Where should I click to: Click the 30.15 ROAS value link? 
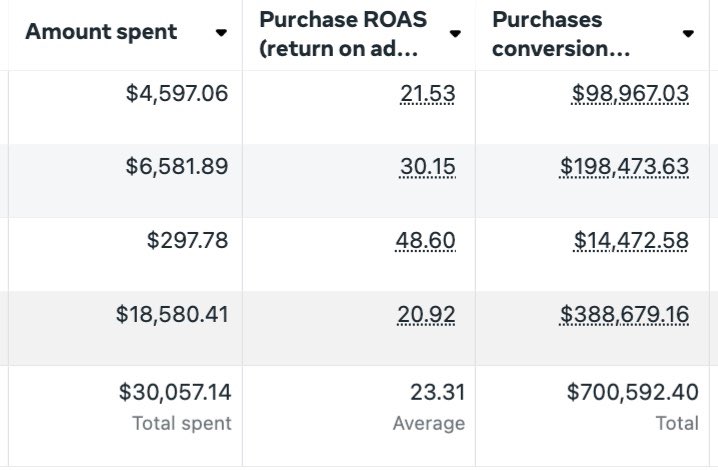[x=427, y=167]
